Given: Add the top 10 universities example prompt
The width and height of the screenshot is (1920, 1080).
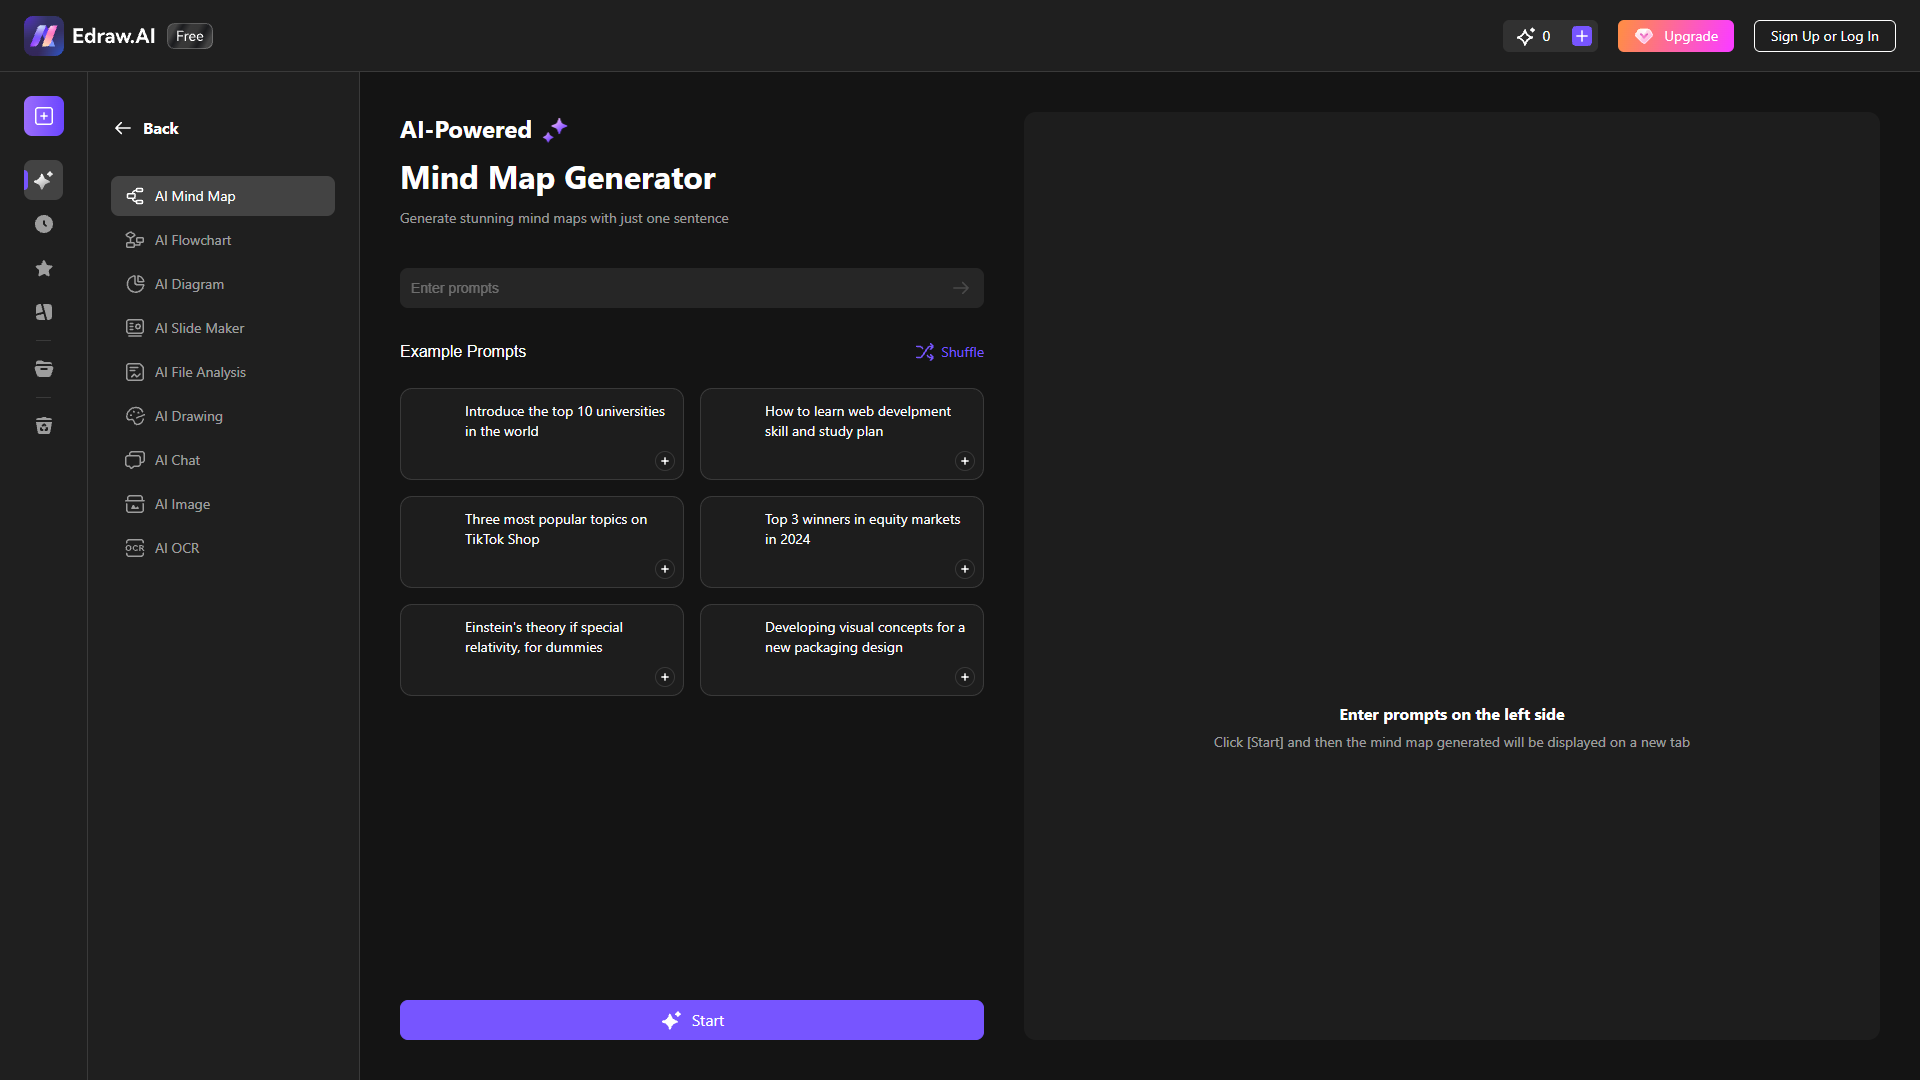Looking at the screenshot, I should tap(665, 461).
